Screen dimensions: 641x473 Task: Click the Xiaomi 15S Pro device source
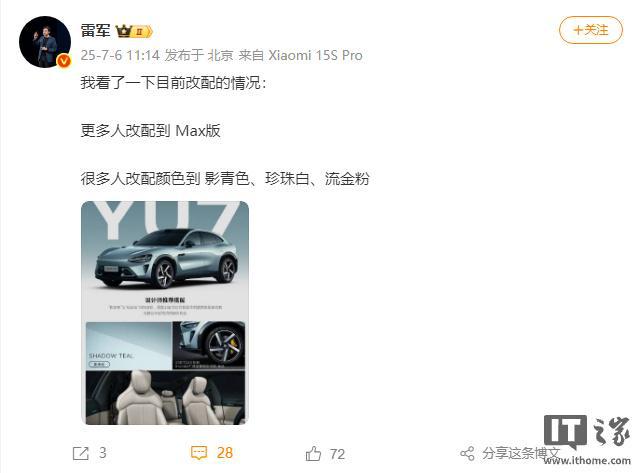point(315,55)
